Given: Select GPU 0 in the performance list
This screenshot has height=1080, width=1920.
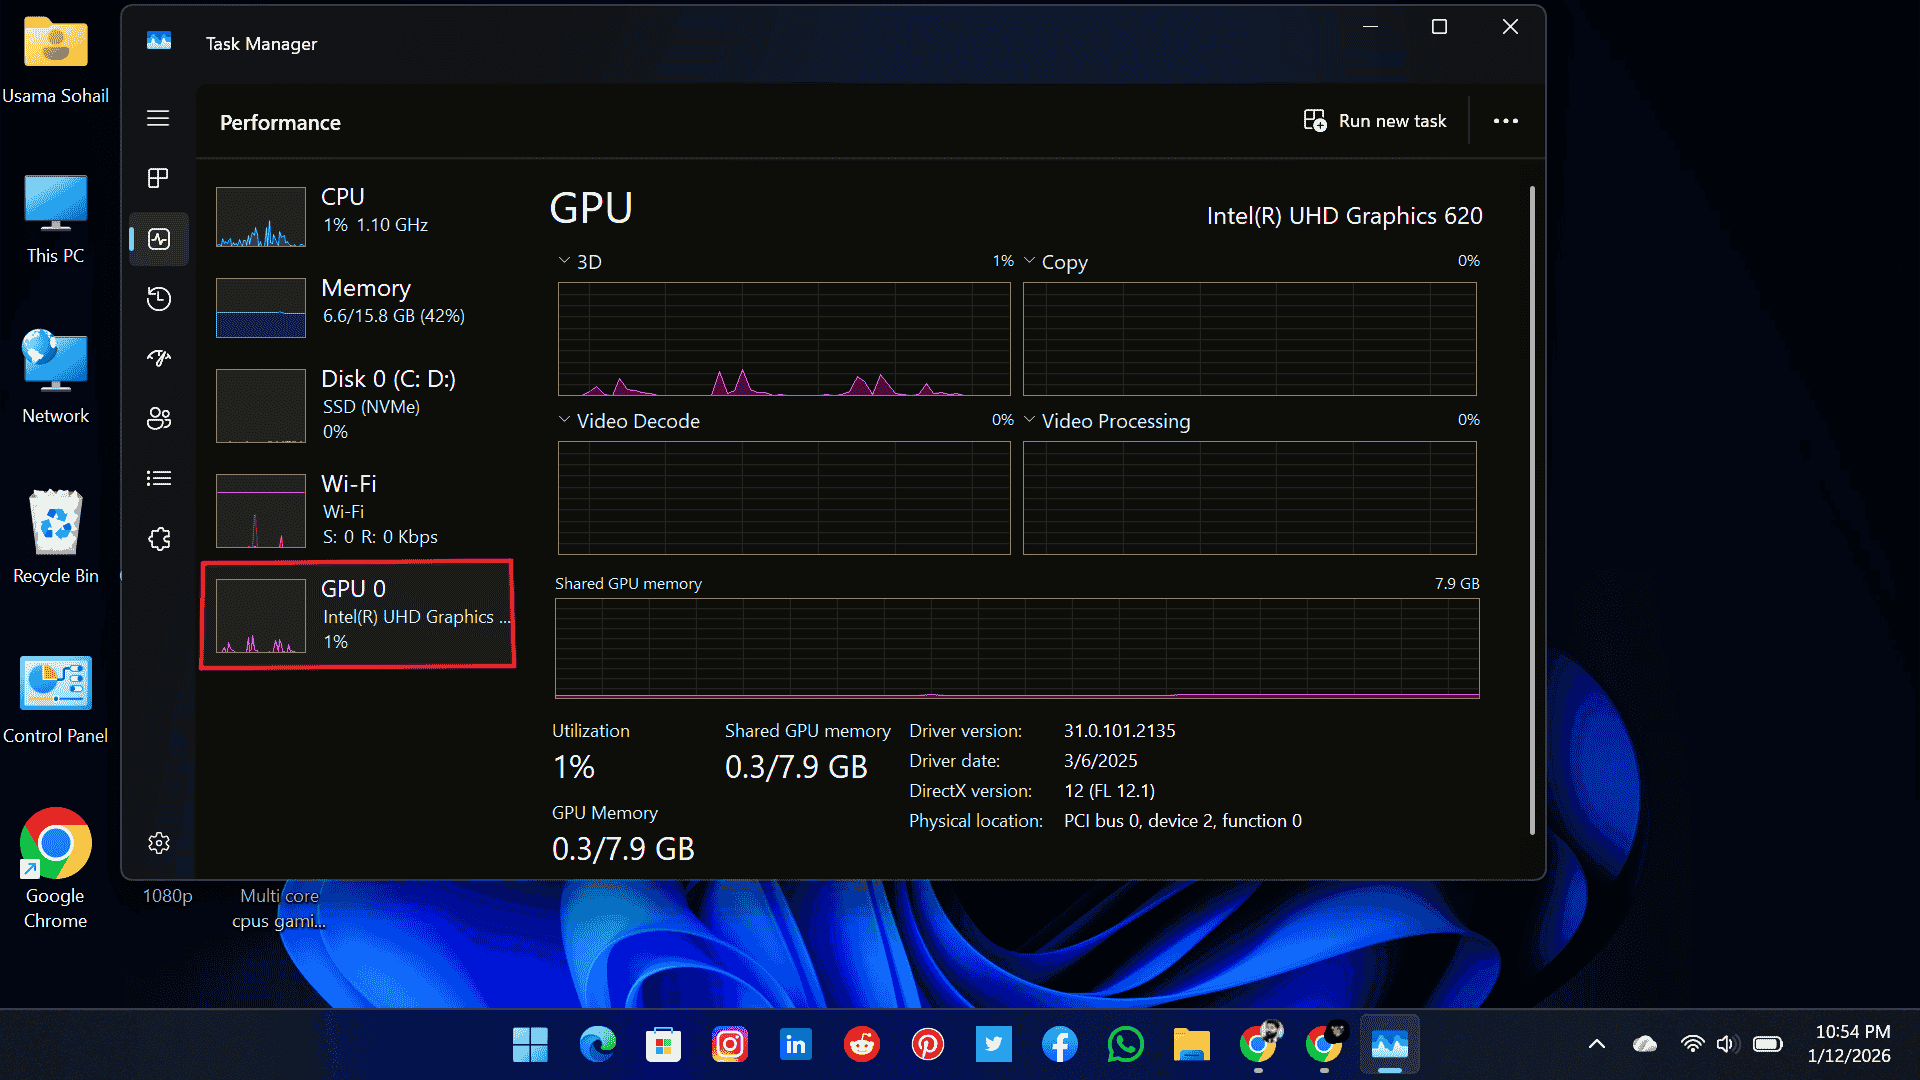Looking at the screenshot, I should click(x=358, y=614).
